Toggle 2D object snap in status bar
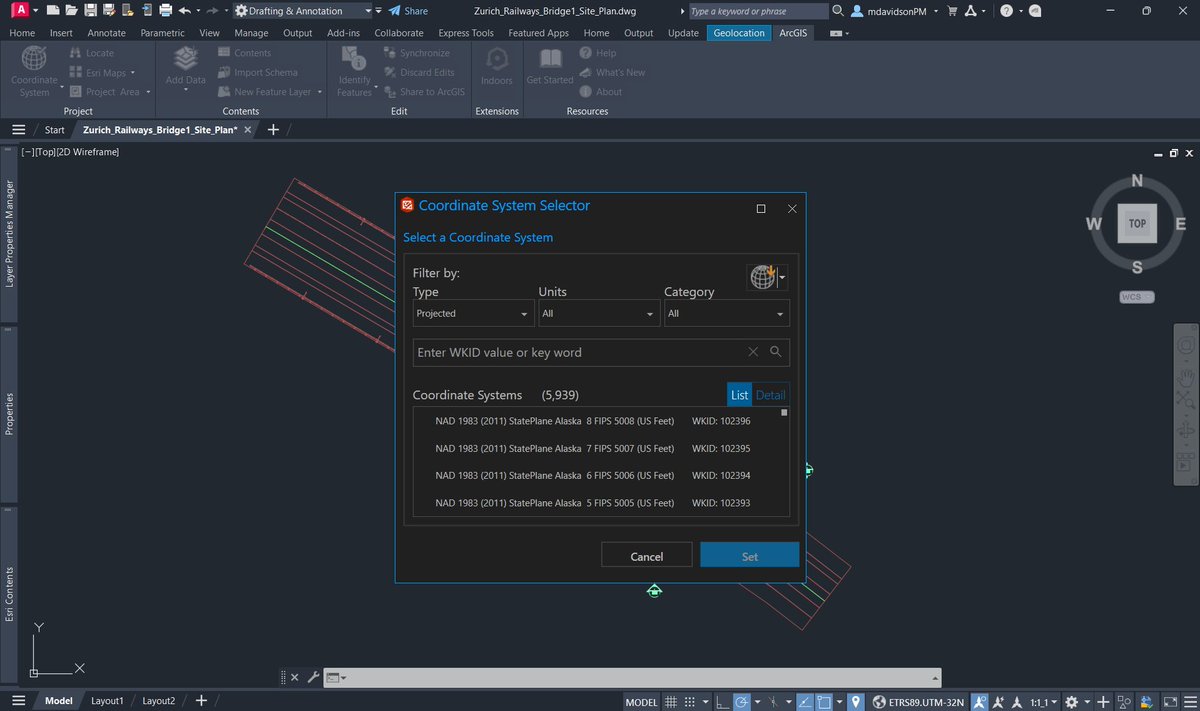Viewport: 1200px width, 711px height. (824, 702)
